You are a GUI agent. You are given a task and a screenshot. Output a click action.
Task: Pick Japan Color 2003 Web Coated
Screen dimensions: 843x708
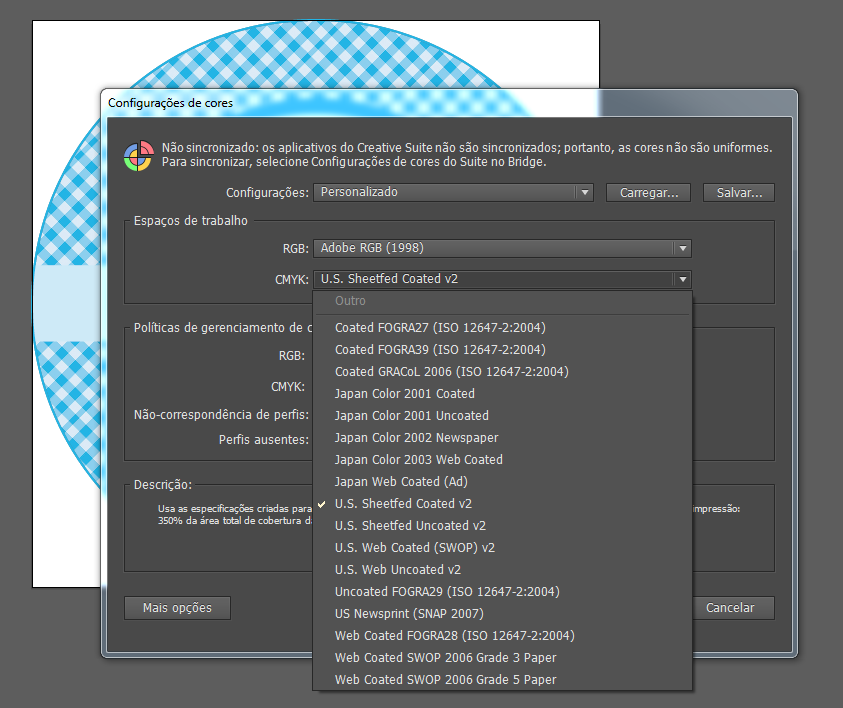pyautogui.click(x=502, y=460)
